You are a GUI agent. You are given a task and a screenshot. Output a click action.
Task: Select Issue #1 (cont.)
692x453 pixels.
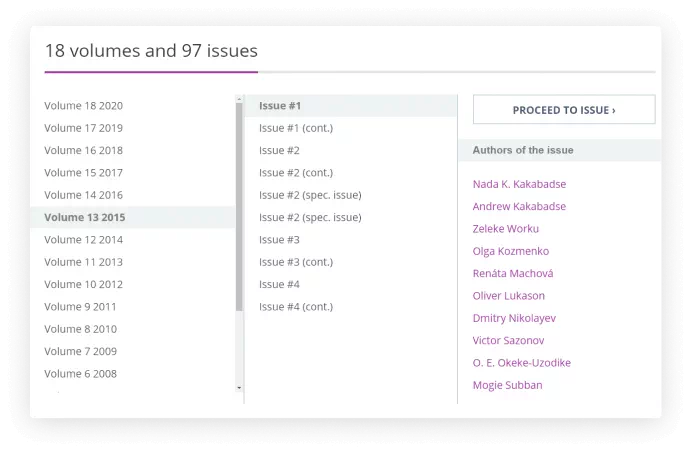(296, 128)
